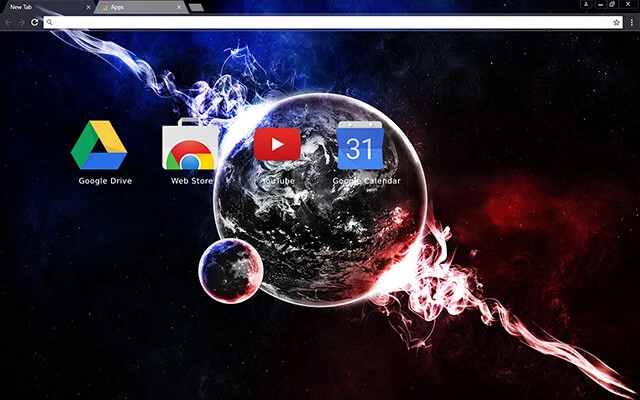Image resolution: width=640 pixels, height=400 pixels.
Task: Minimize the Chrome window
Action: [x=600, y=4]
